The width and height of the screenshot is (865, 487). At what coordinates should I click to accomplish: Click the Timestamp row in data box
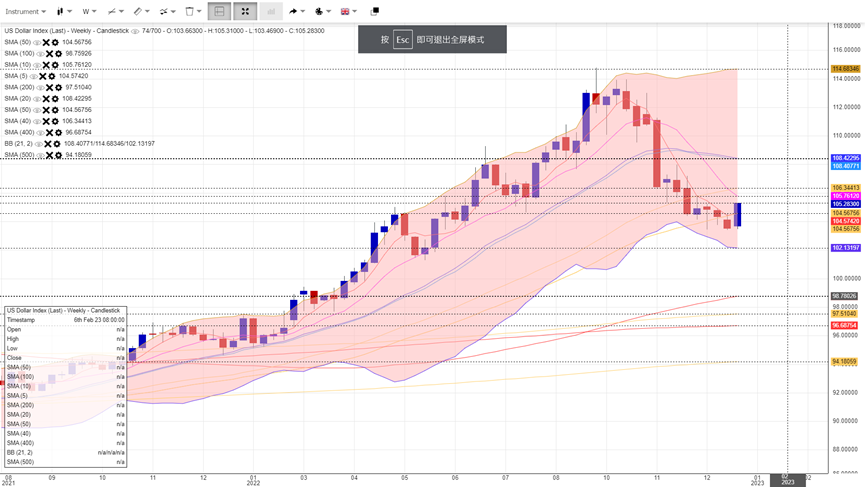(x=66, y=320)
